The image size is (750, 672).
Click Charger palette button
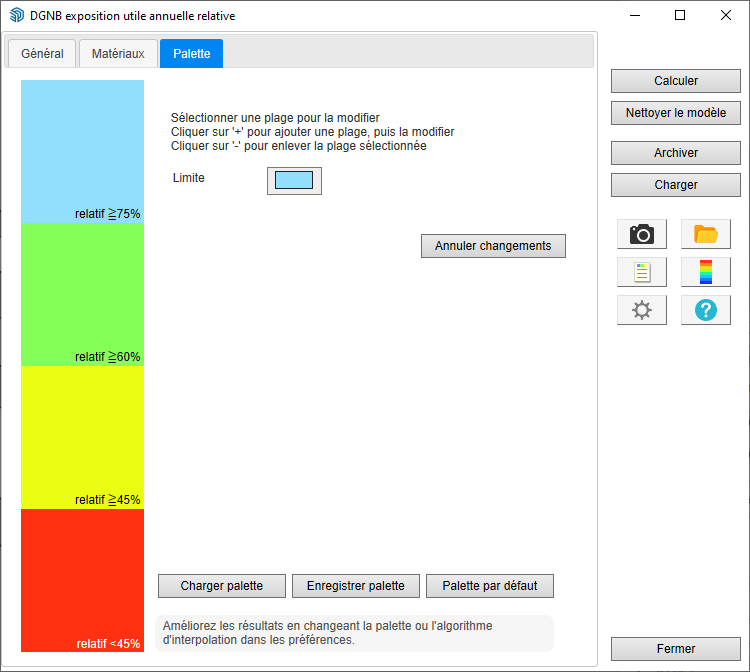click(x=221, y=586)
